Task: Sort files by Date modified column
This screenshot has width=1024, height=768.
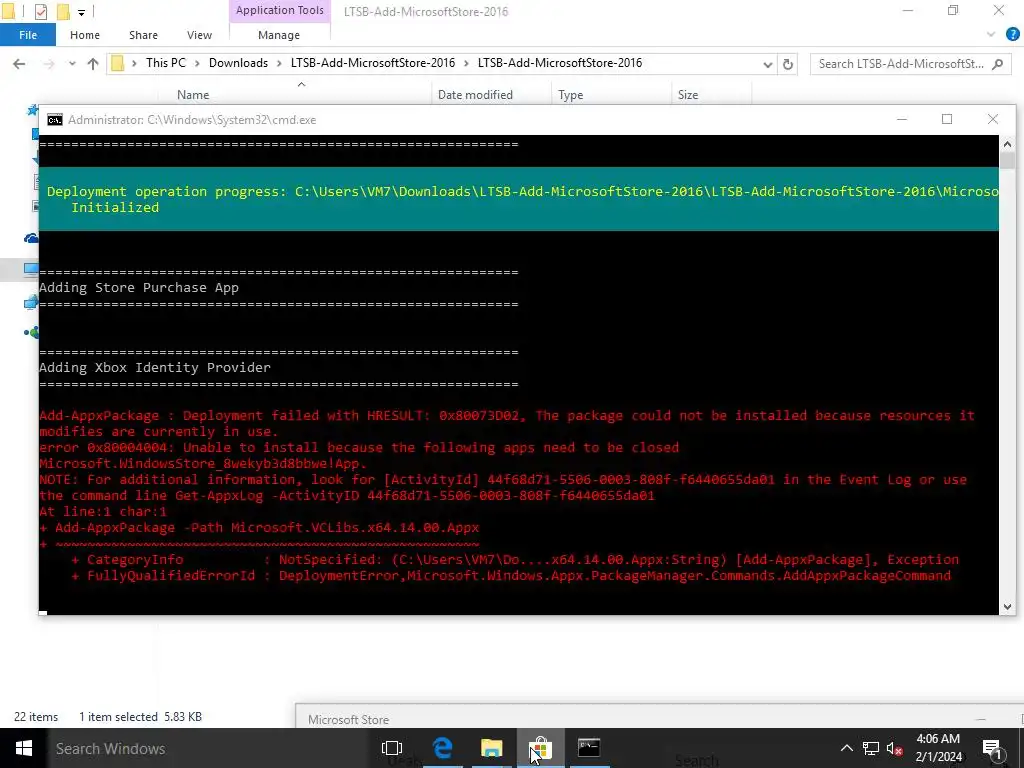Action: pos(475,95)
